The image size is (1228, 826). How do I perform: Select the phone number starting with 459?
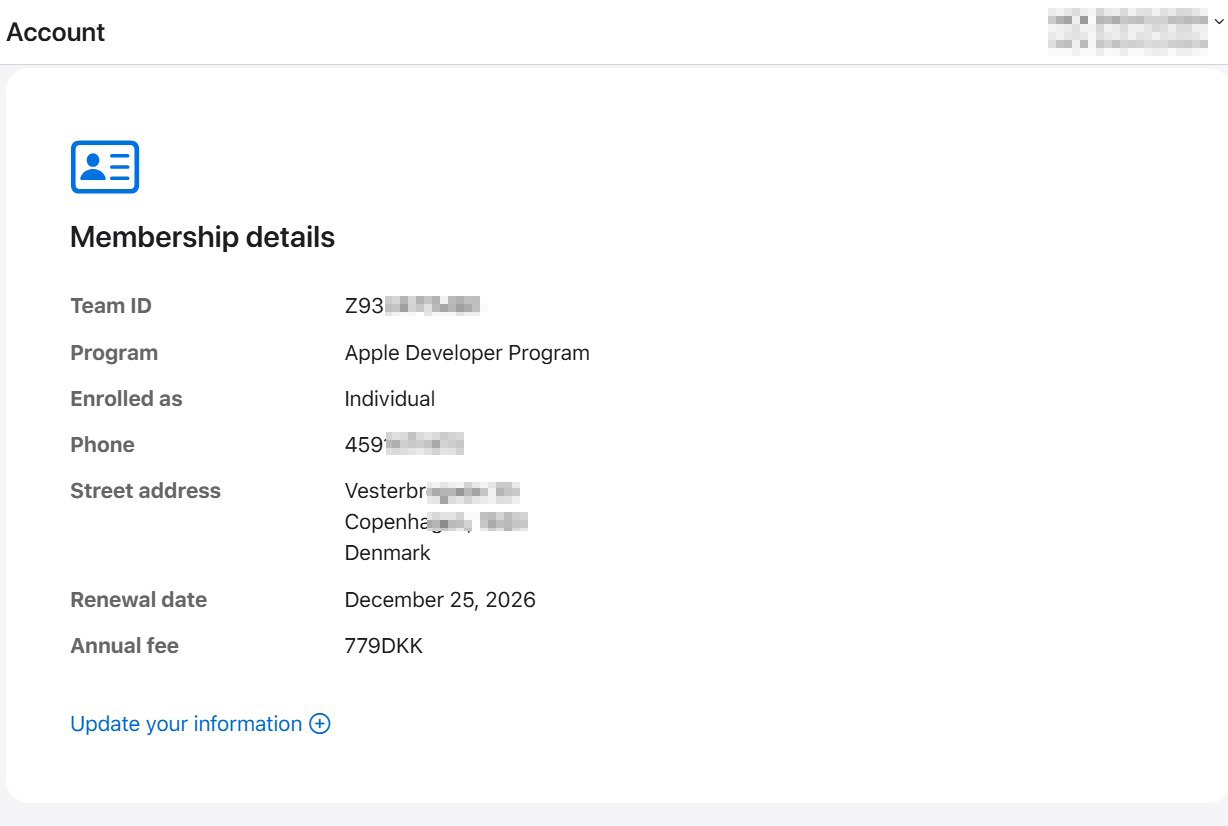[404, 445]
